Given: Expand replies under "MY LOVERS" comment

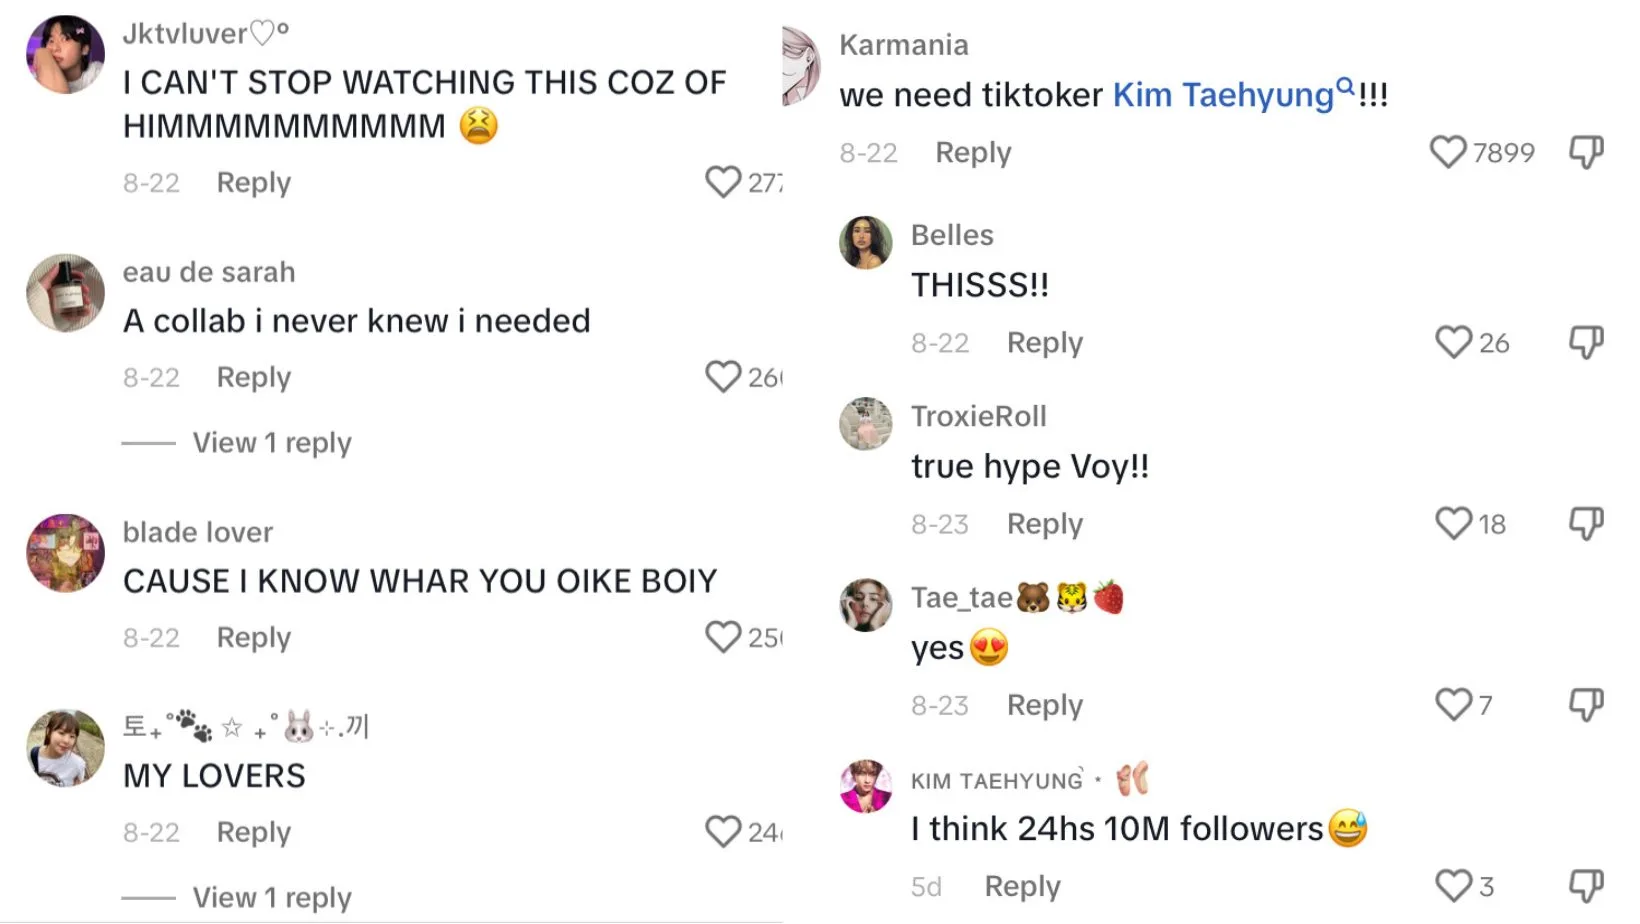Looking at the screenshot, I should point(271,898).
